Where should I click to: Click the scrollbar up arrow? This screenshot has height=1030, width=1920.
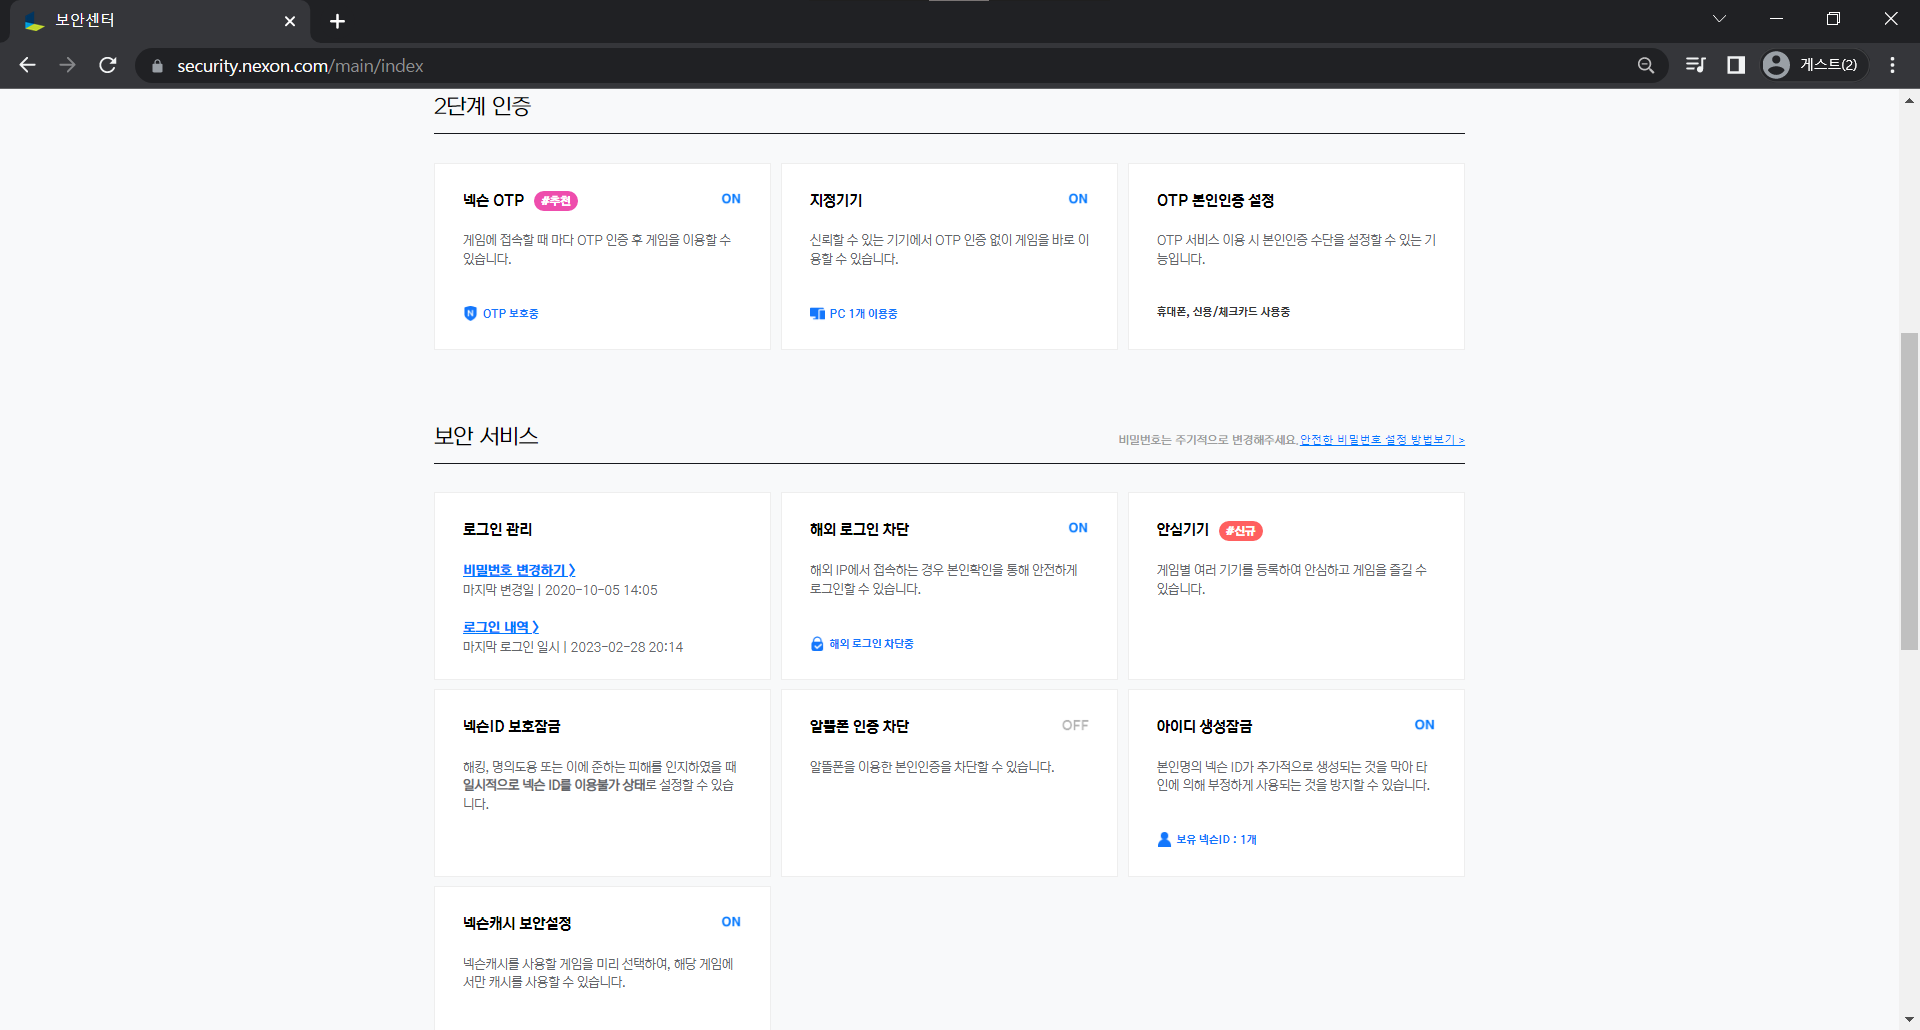1909,100
